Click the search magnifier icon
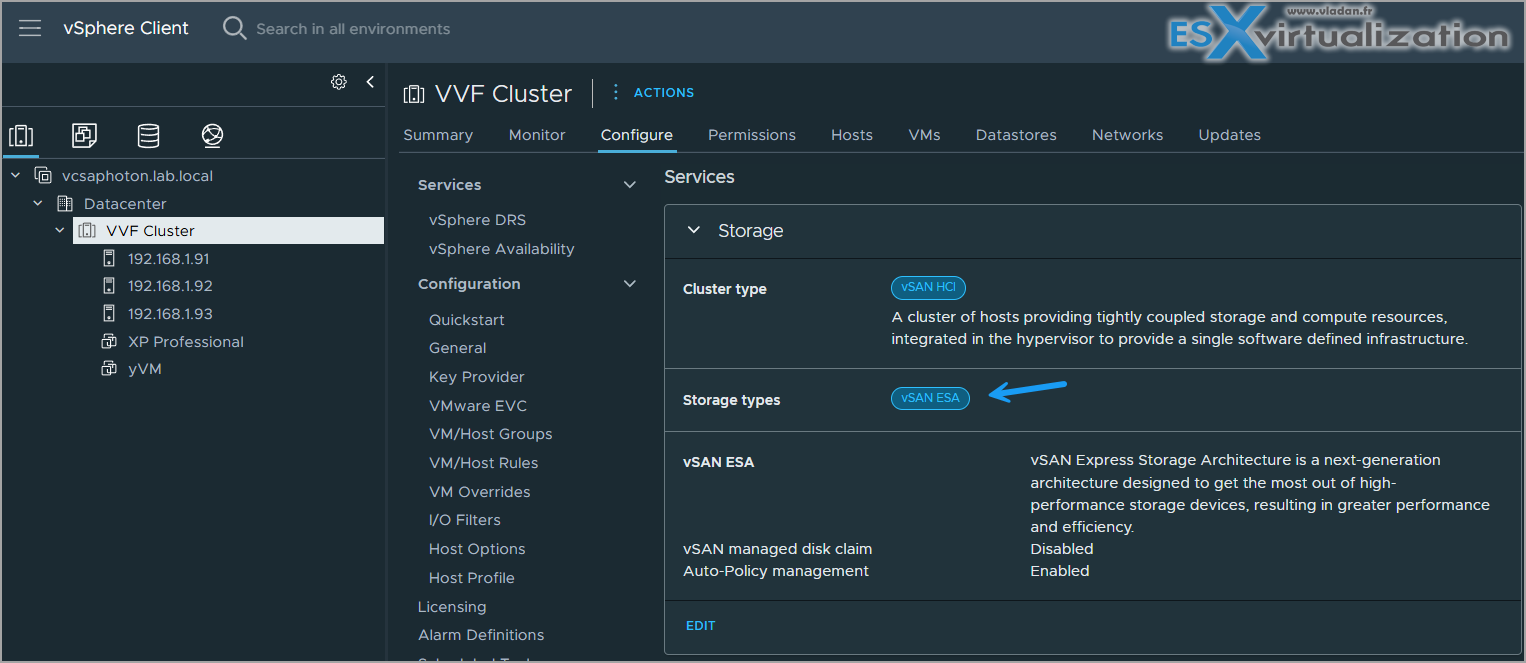Image resolution: width=1526 pixels, height=663 pixels. click(234, 28)
